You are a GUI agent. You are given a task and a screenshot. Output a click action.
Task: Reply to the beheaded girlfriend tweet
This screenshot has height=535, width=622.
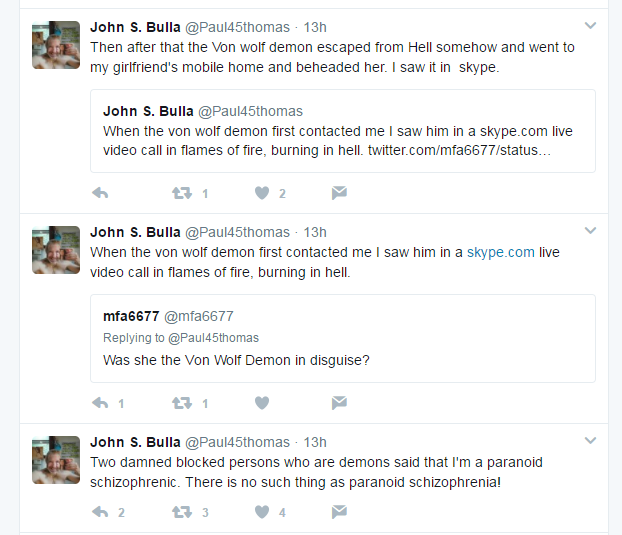coord(100,193)
